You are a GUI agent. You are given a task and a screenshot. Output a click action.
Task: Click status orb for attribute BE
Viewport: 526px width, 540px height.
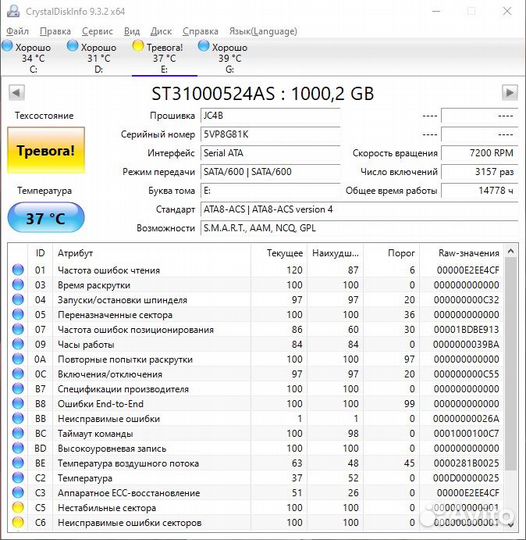(x=18, y=463)
